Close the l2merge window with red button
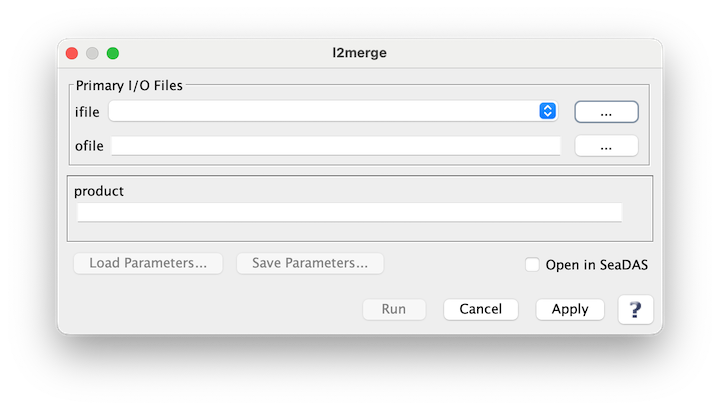This screenshot has width=720, height=410. point(72,53)
